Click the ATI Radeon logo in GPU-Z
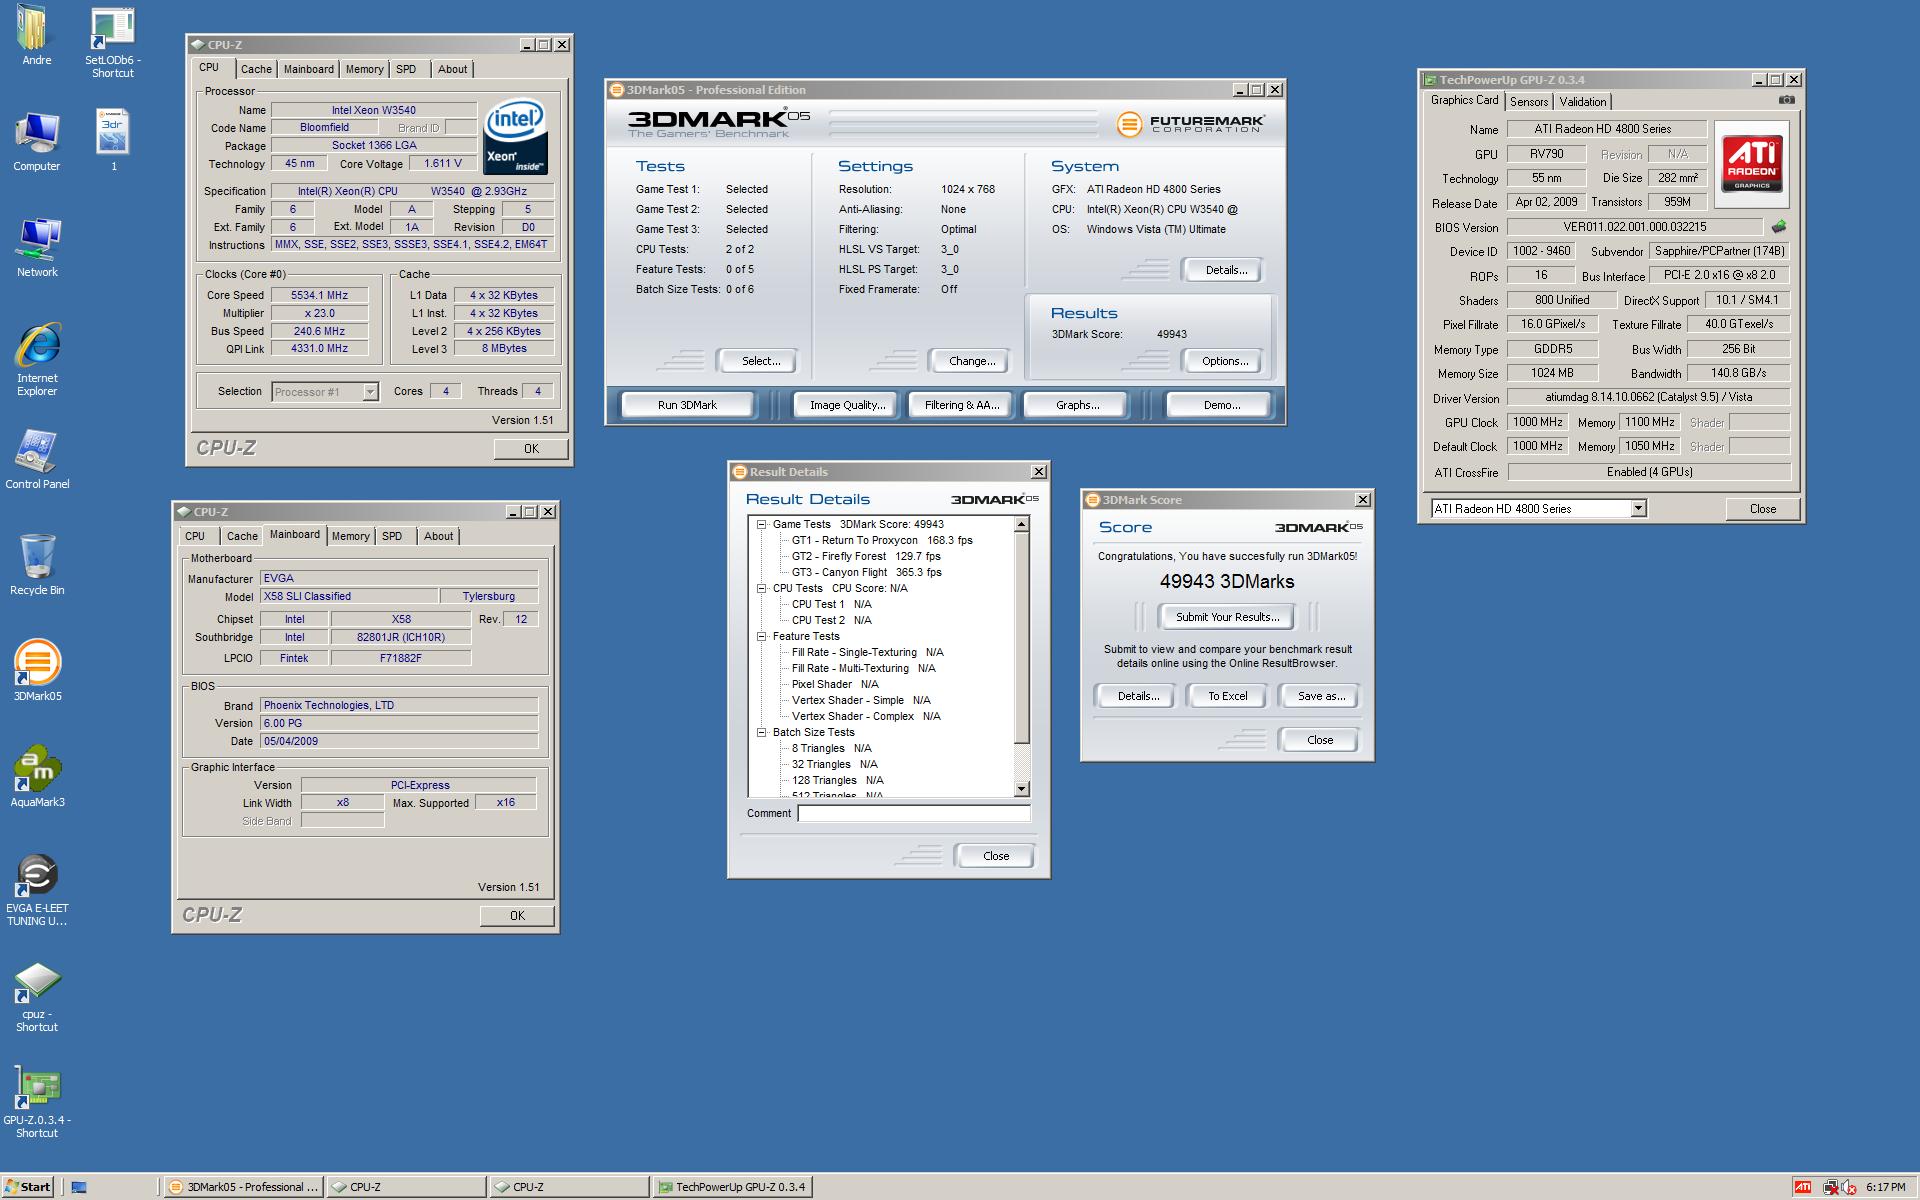This screenshot has height=1200, width=1920. (1751, 163)
